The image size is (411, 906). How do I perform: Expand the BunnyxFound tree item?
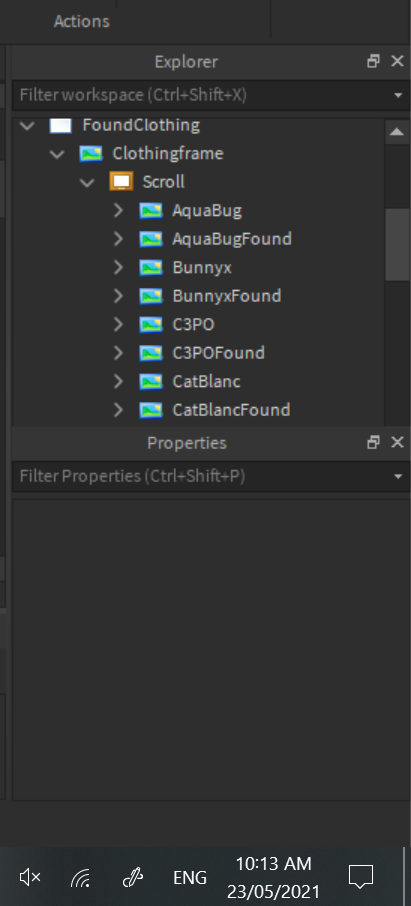tap(119, 296)
